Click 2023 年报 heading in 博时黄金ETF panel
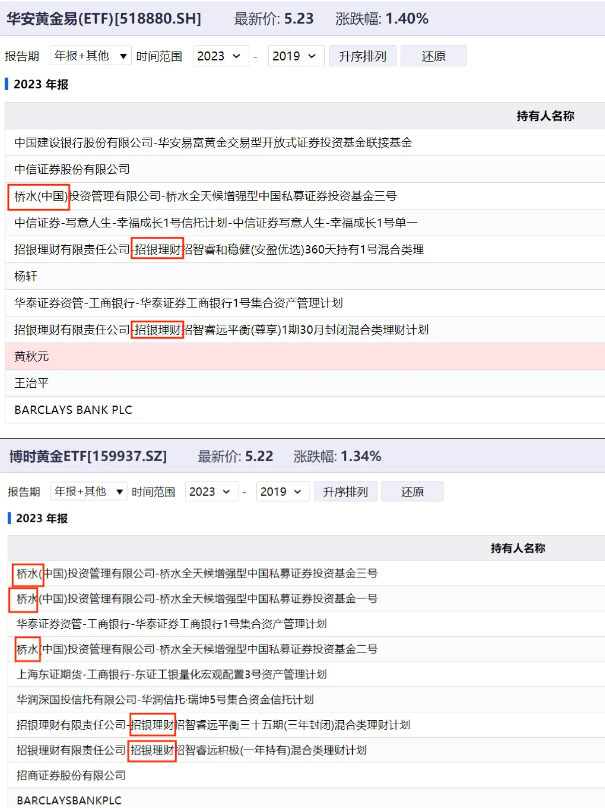Viewport: 605px width, 808px height. pyautogui.click(x=42, y=518)
